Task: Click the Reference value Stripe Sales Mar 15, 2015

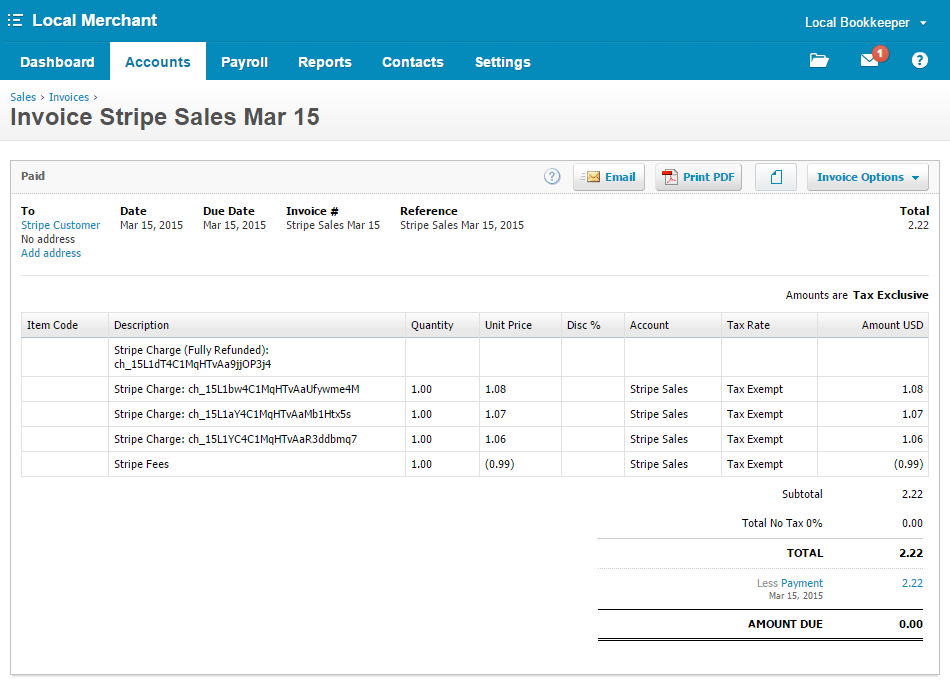Action: [462, 225]
